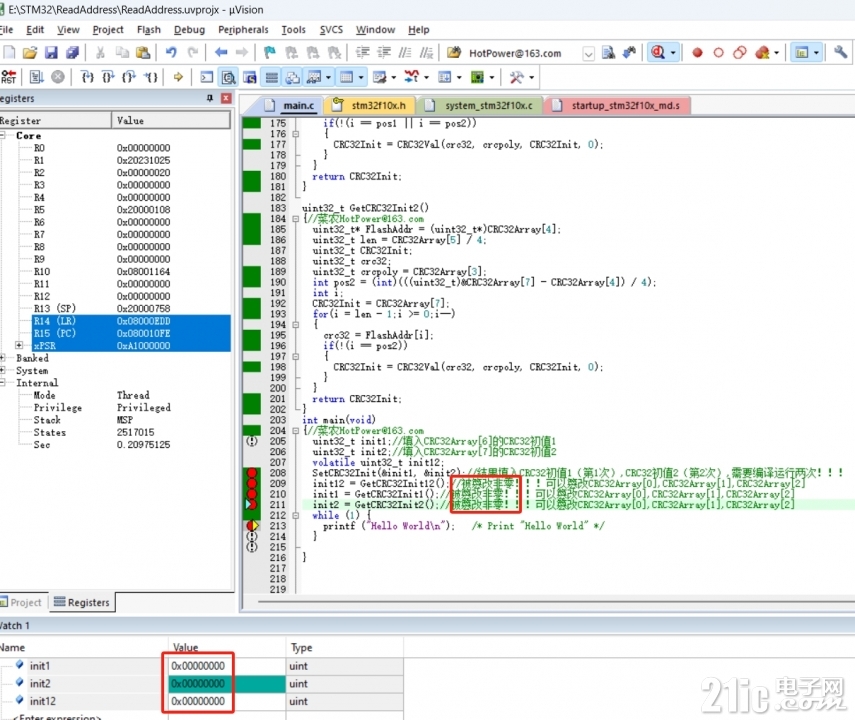Image resolution: width=855 pixels, height=720 pixels.
Task: Create a new file with the New icon
Action: pos(10,52)
